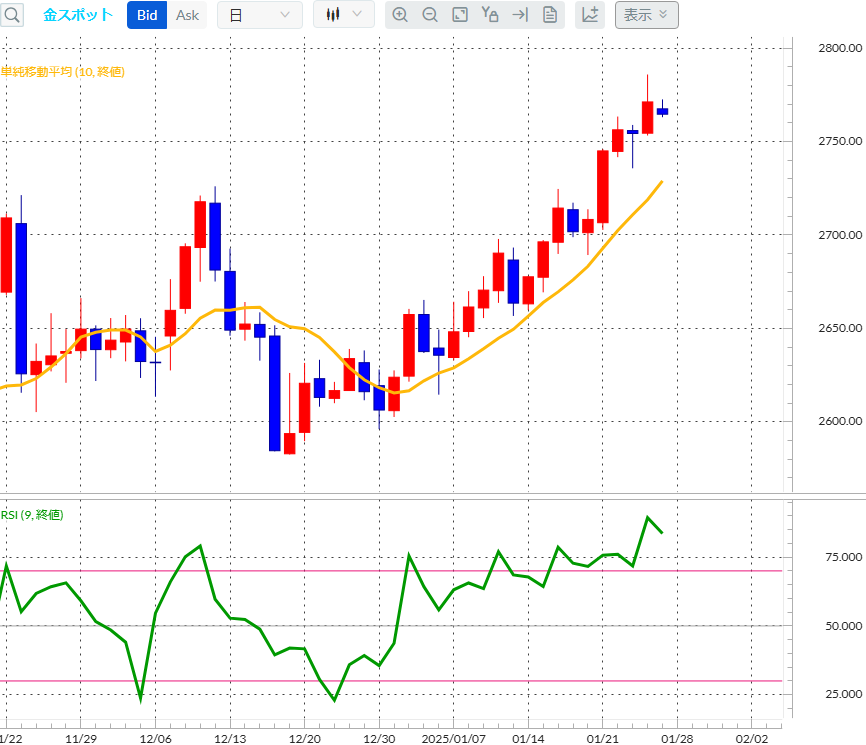
Task: Zoom in on the chart
Action: 400,15
